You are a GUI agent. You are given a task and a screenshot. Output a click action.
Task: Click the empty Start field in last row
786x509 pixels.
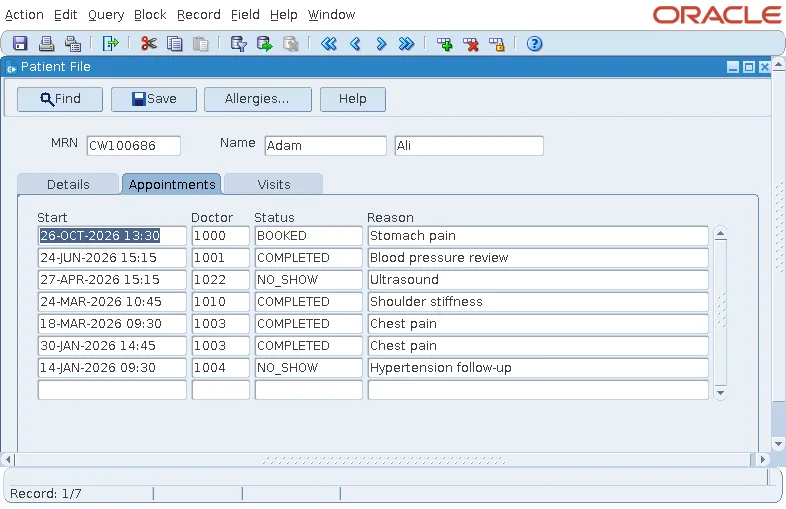point(112,390)
